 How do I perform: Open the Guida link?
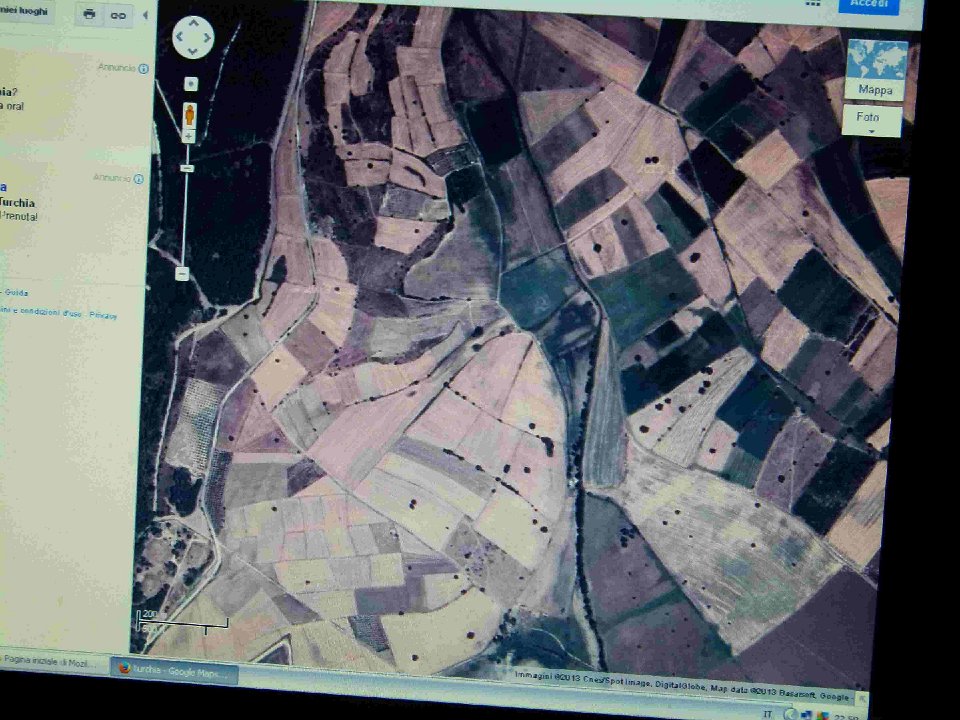point(16,292)
